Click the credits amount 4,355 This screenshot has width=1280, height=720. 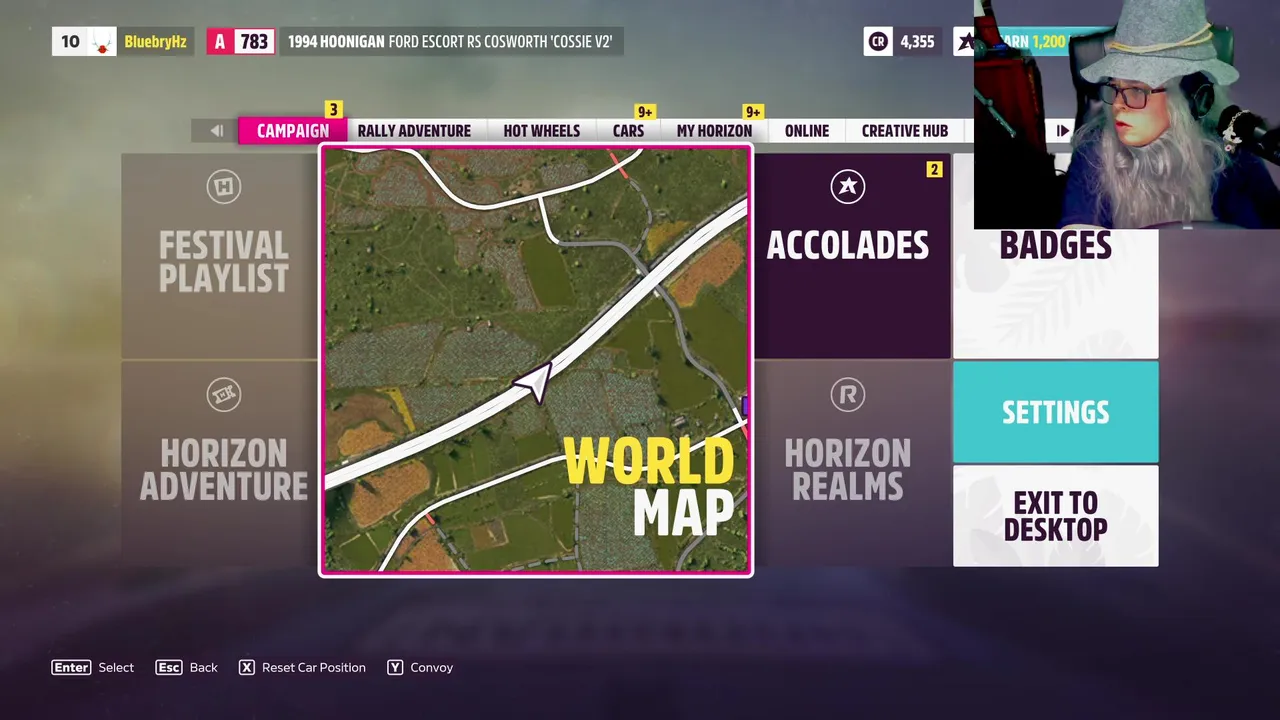(x=917, y=41)
